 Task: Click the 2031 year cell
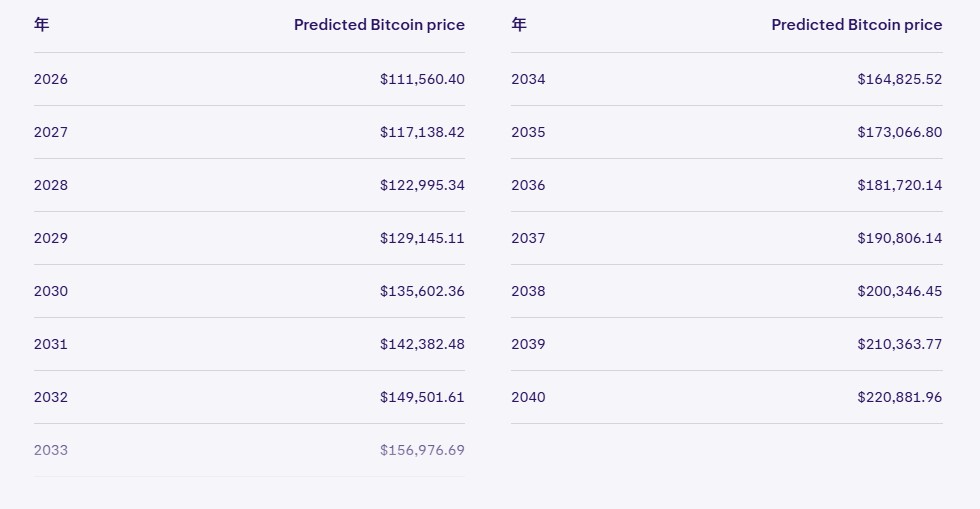(x=51, y=344)
